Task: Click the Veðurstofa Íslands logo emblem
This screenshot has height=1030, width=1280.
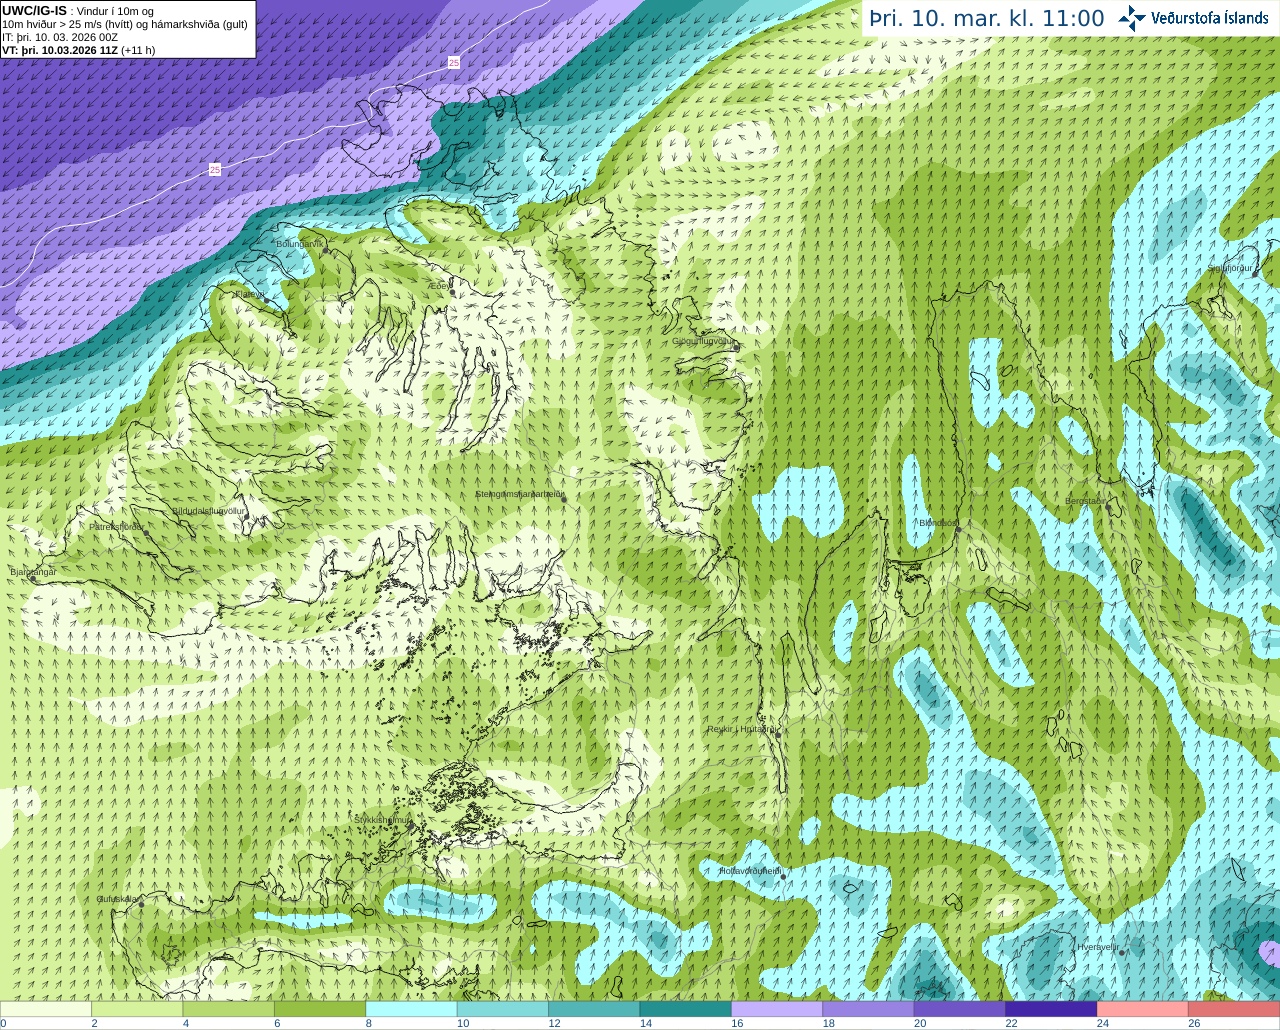Action: (1132, 18)
